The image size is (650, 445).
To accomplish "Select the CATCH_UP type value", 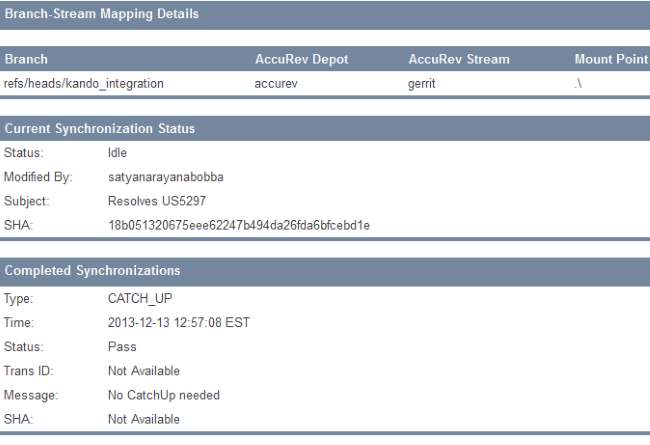I will point(139,299).
